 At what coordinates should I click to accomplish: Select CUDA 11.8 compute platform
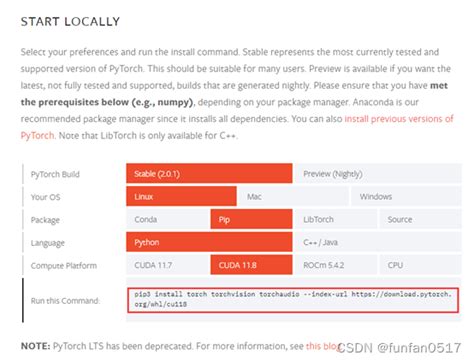251,265
